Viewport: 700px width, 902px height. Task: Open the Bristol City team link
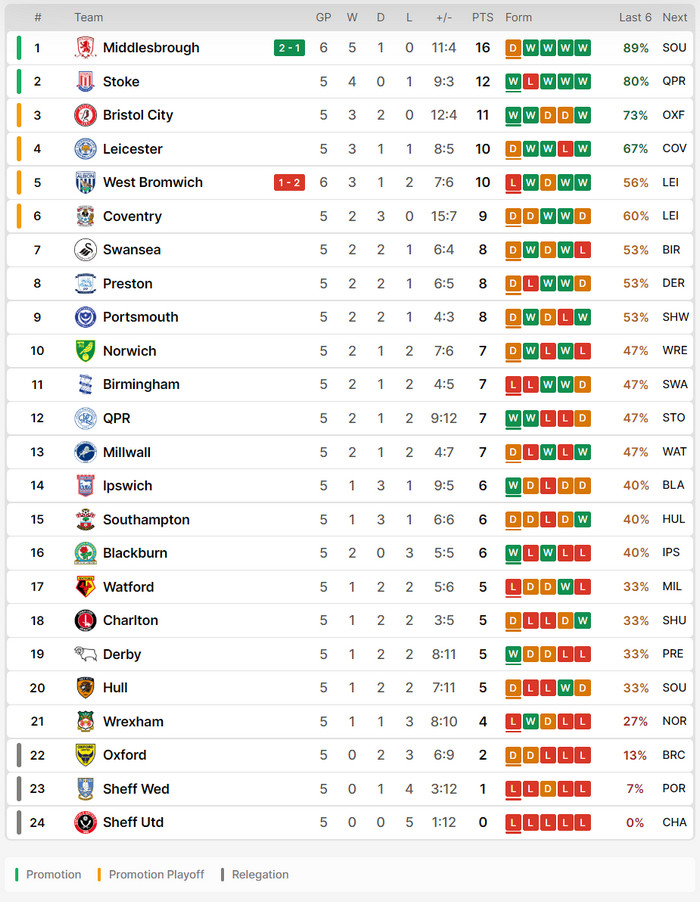(138, 115)
